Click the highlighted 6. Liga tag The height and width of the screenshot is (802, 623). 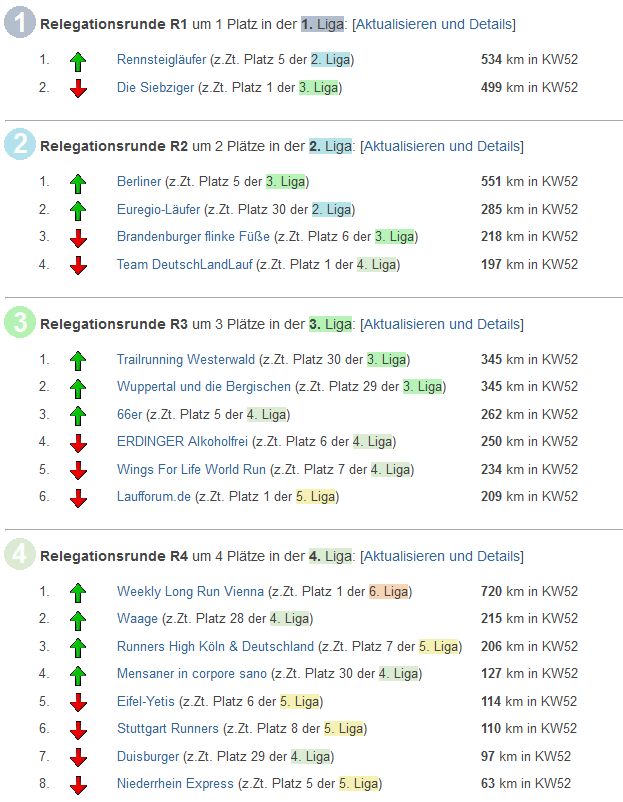(388, 591)
